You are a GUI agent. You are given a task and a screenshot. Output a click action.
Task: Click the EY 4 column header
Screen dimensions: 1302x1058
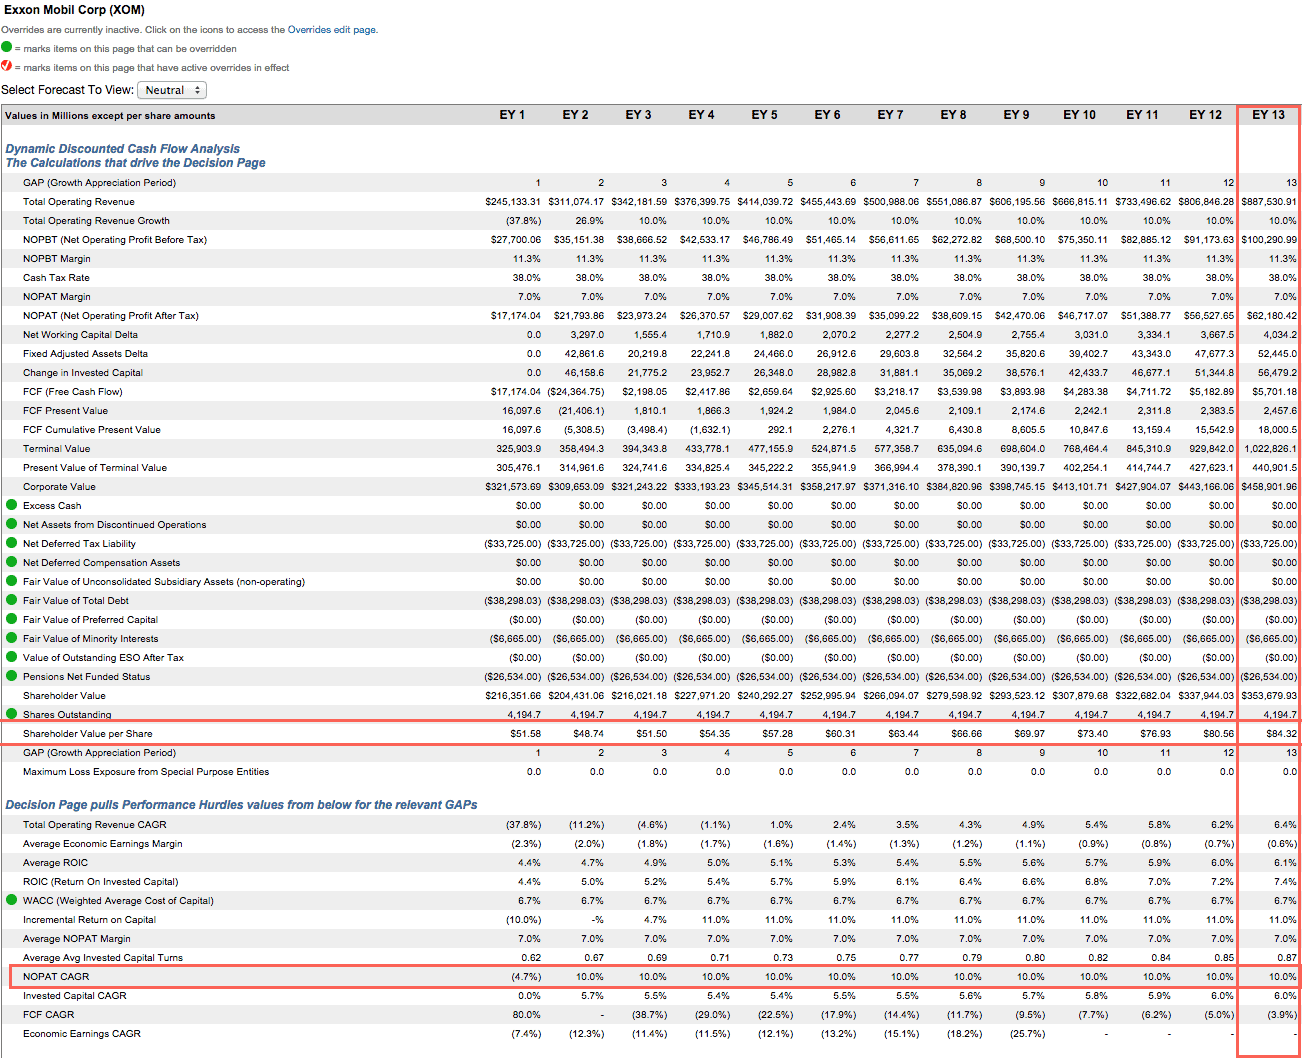pos(701,115)
